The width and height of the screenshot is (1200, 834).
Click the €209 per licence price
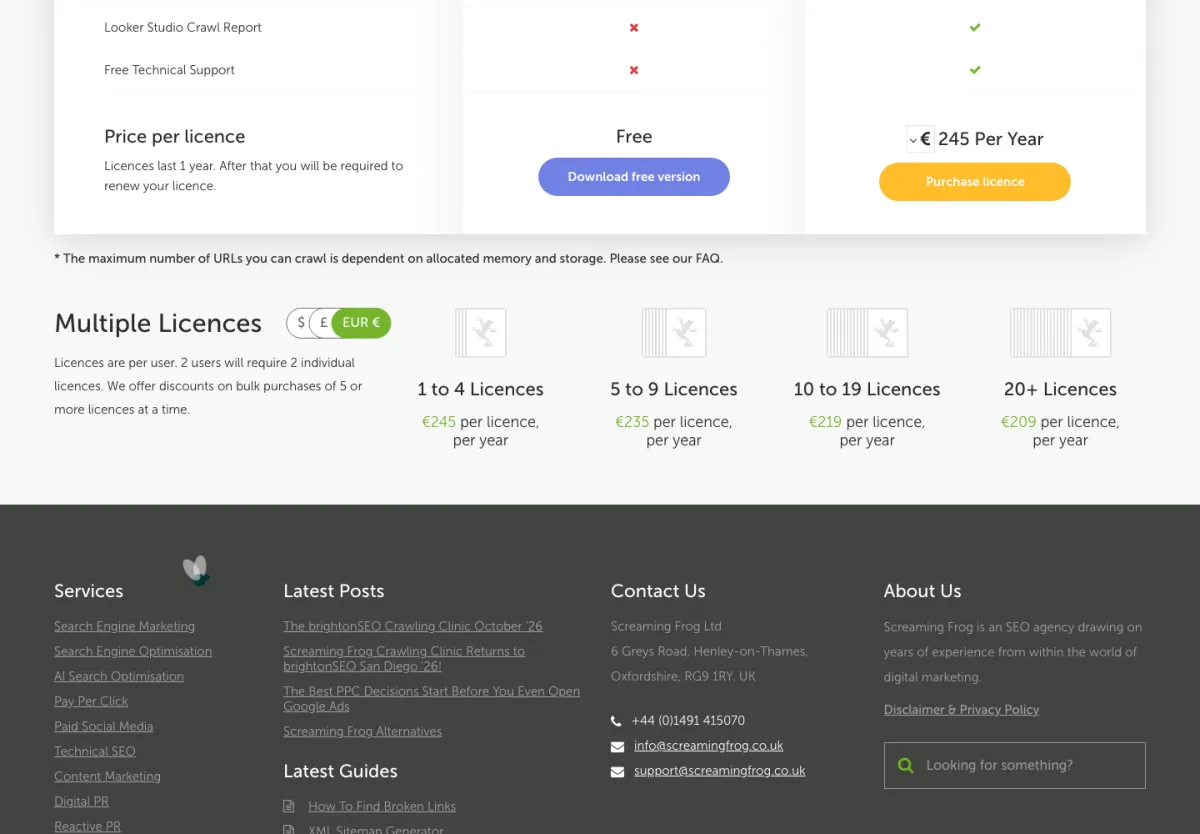1018,421
